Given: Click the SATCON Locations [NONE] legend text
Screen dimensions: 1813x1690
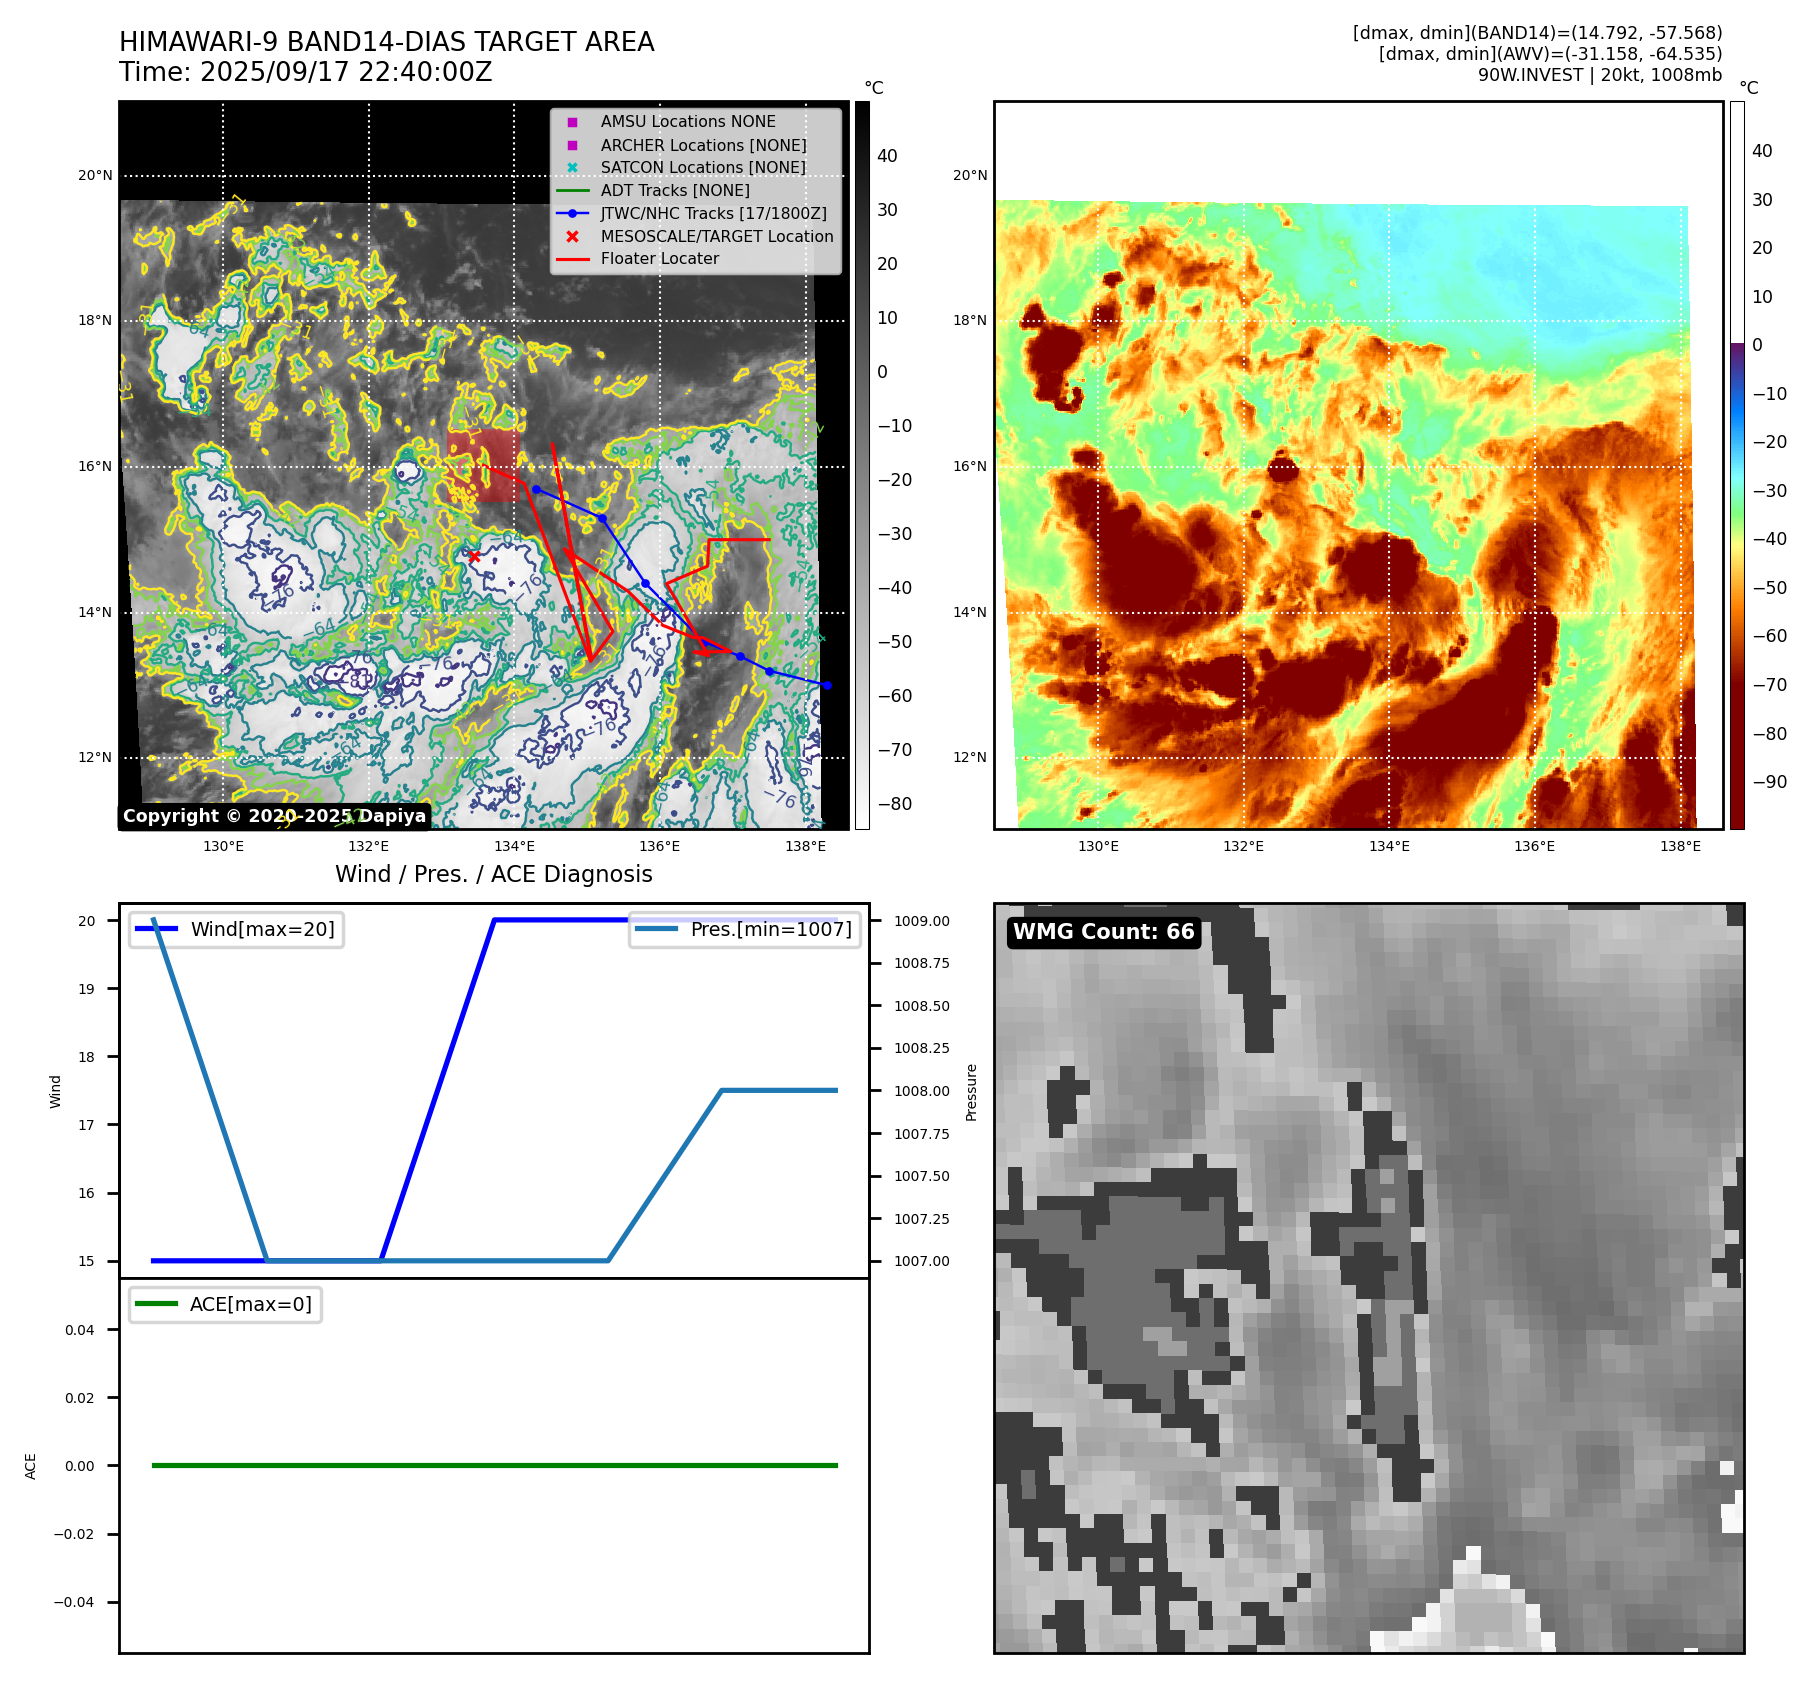Looking at the screenshot, I should pyautogui.click(x=703, y=168).
